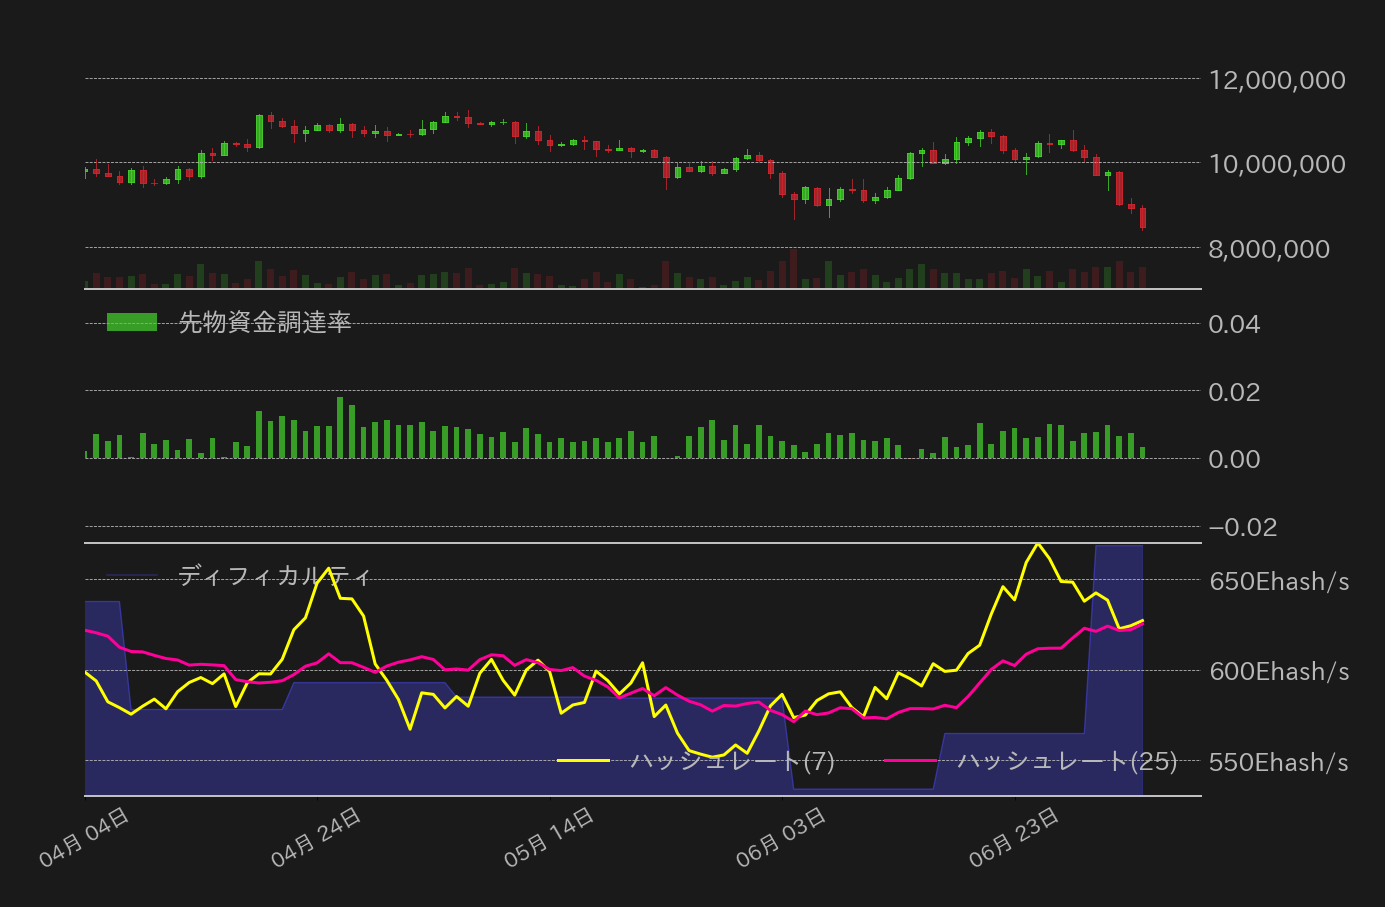Toggle the ディフィカルティ legend label
This screenshot has width=1385, height=907.
click(275, 576)
